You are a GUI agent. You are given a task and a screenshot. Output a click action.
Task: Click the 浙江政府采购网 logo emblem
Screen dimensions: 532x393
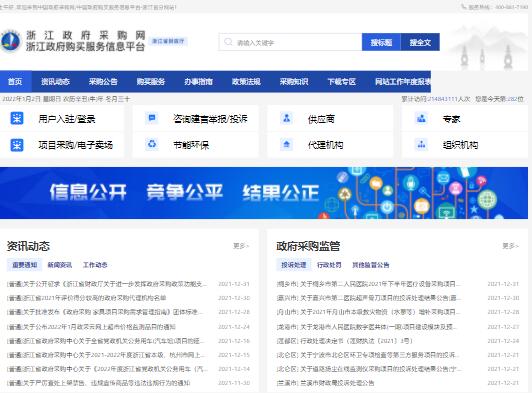point(11,41)
